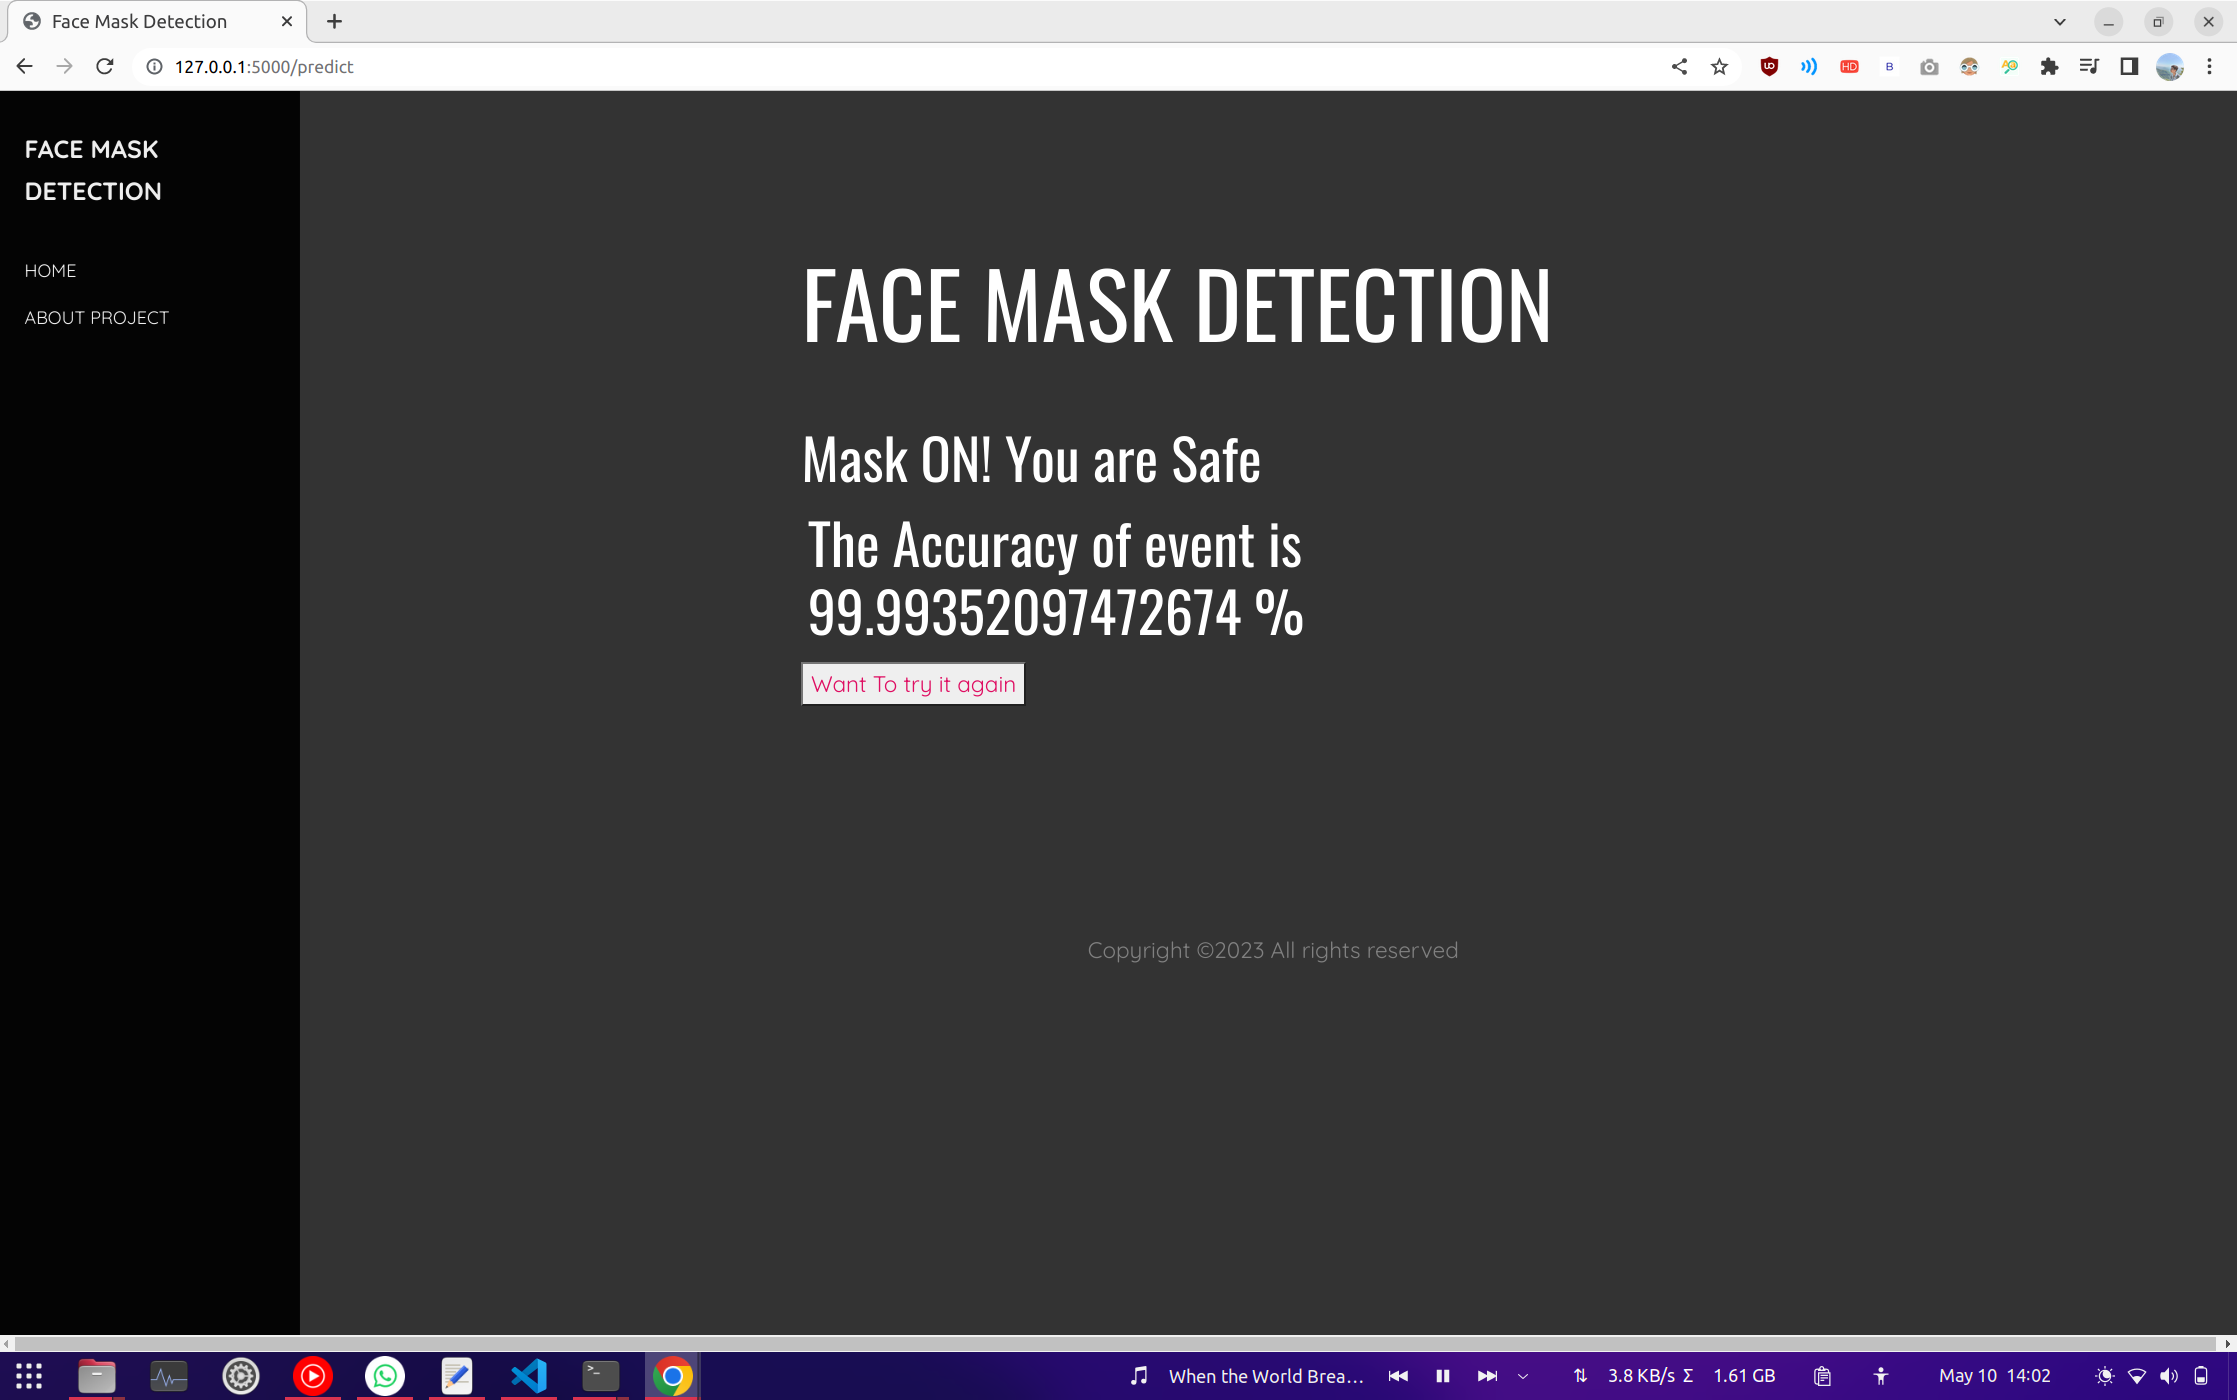Switch to the Face Mask Detection tab
This screenshot has width=2237, height=1400.
pos(140,21)
